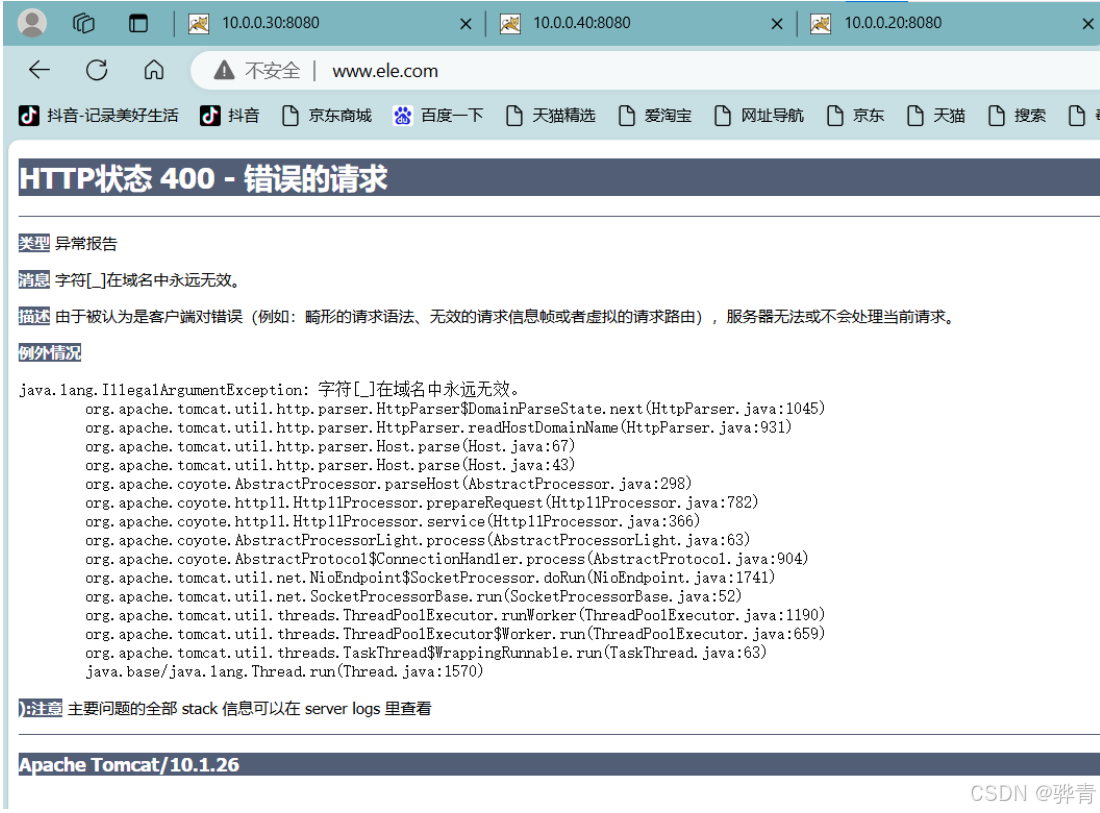This screenshot has height=813, width=1100.
Task: Click the HTTP状态 400 错误的请求 heading
Action: (203, 178)
